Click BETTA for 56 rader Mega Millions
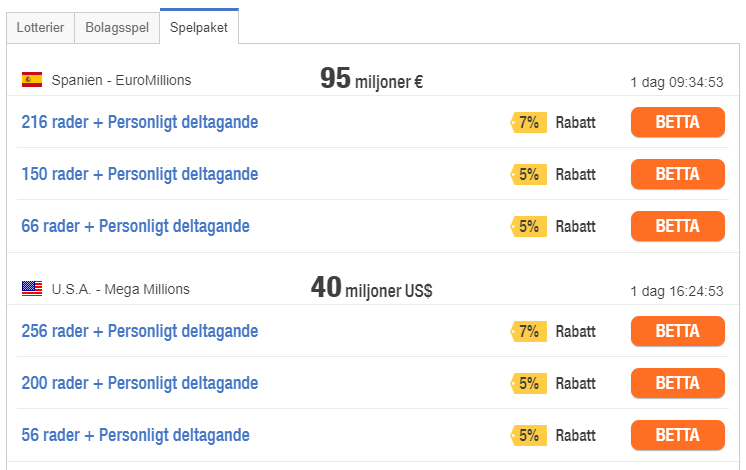 [x=677, y=435]
